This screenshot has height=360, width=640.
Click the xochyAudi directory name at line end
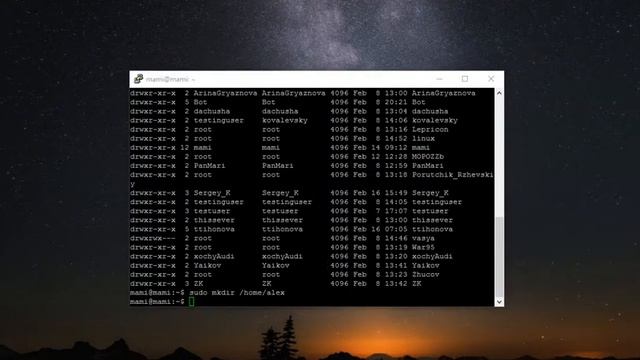[x=432, y=256]
